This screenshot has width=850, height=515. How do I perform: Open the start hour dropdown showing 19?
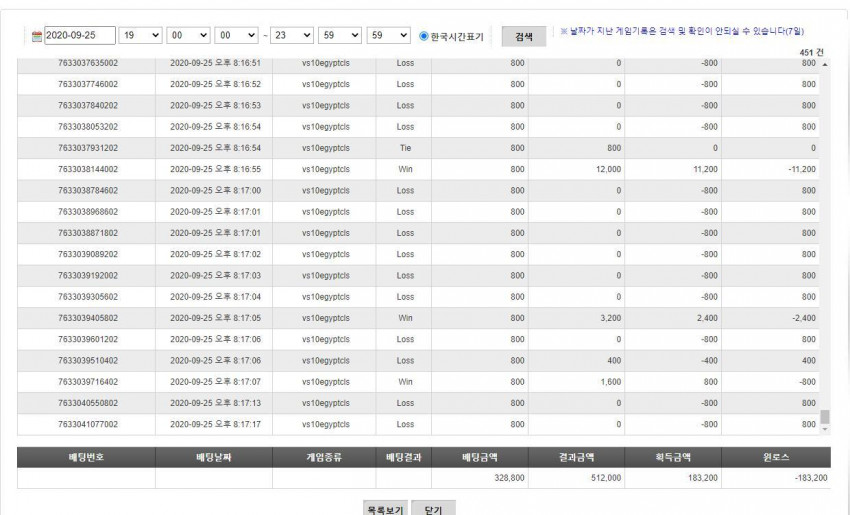coord(140,35)
